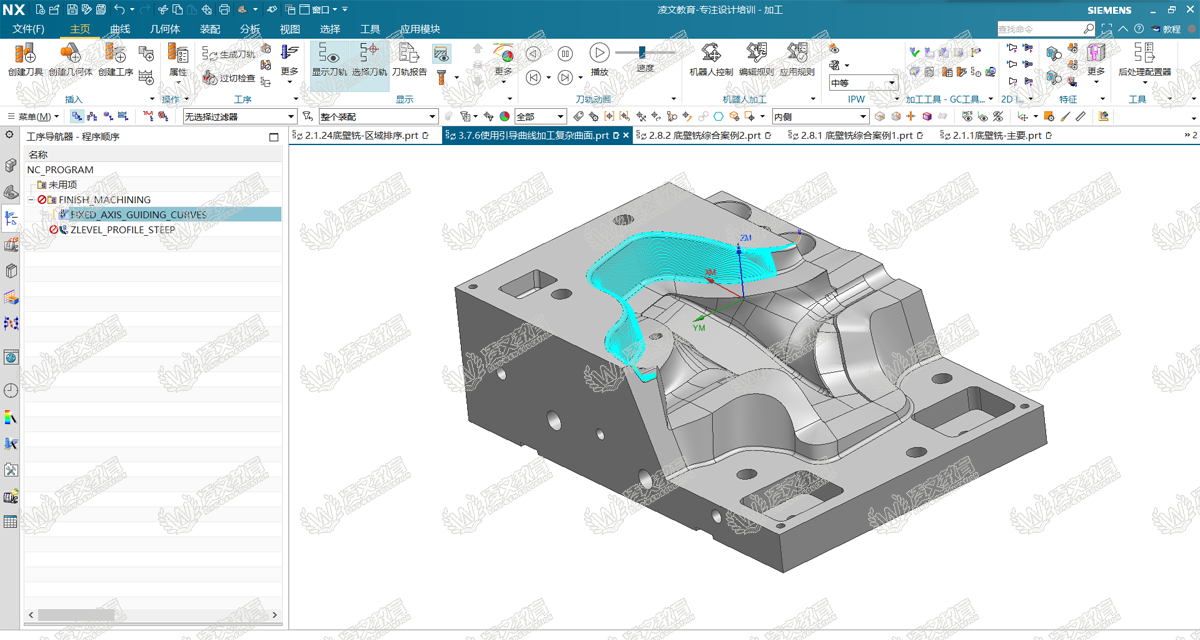Click the Create Tool (创建刀具) icon
The height and width of the screenshot is (640, 1200).
[x=25, y=60]
